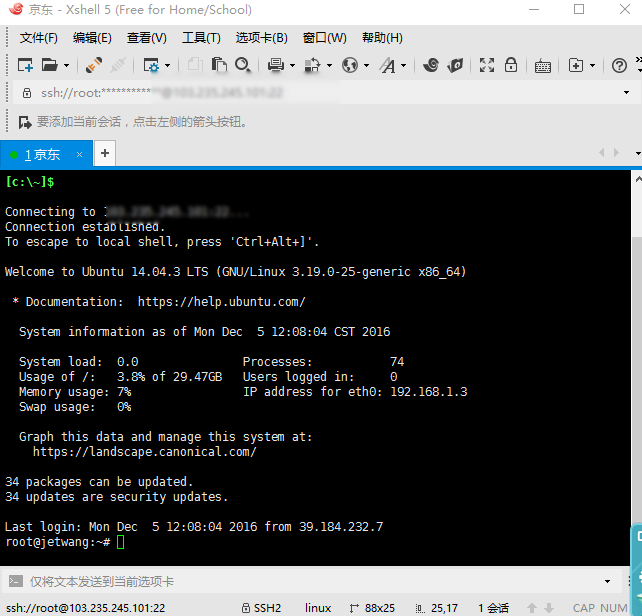Image resolution: width=642 pixels, height=616 pixels.
Task: Open the 选项卡(B) menu
Action: [262, 38]
